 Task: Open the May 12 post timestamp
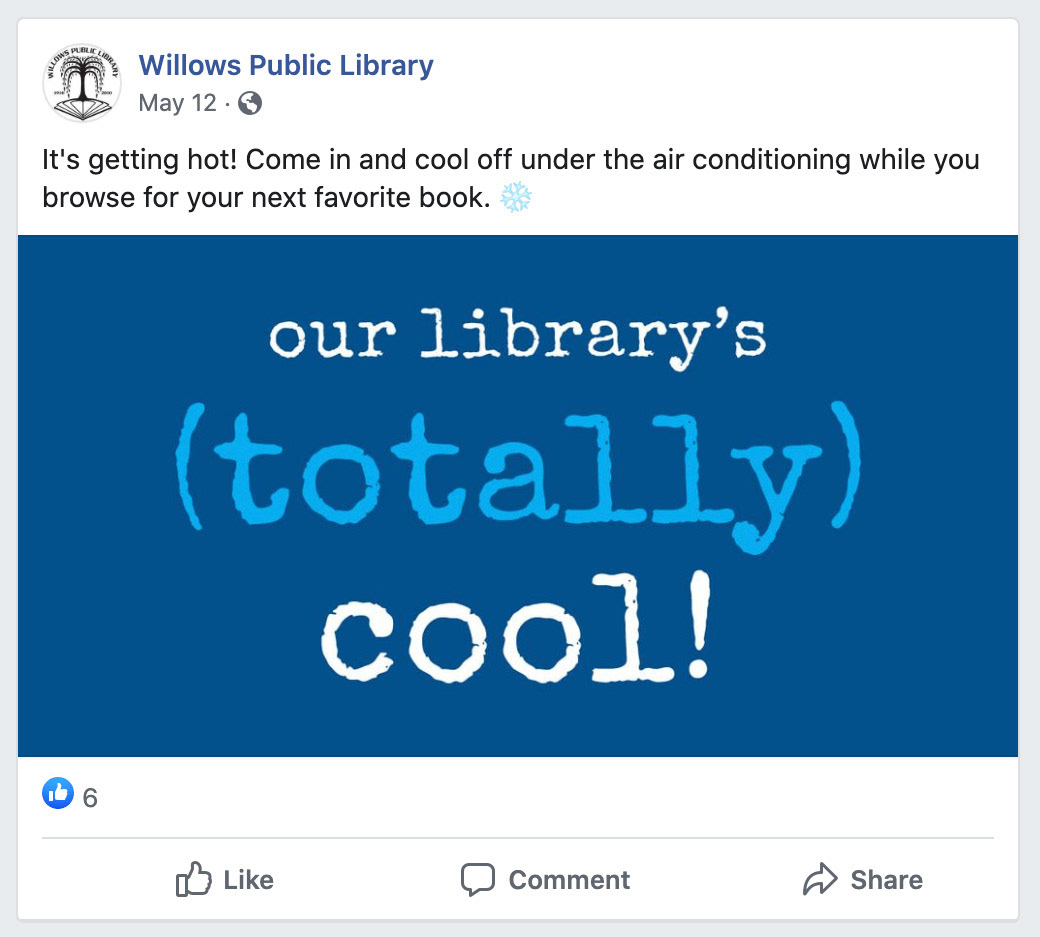tap(177, 103)
